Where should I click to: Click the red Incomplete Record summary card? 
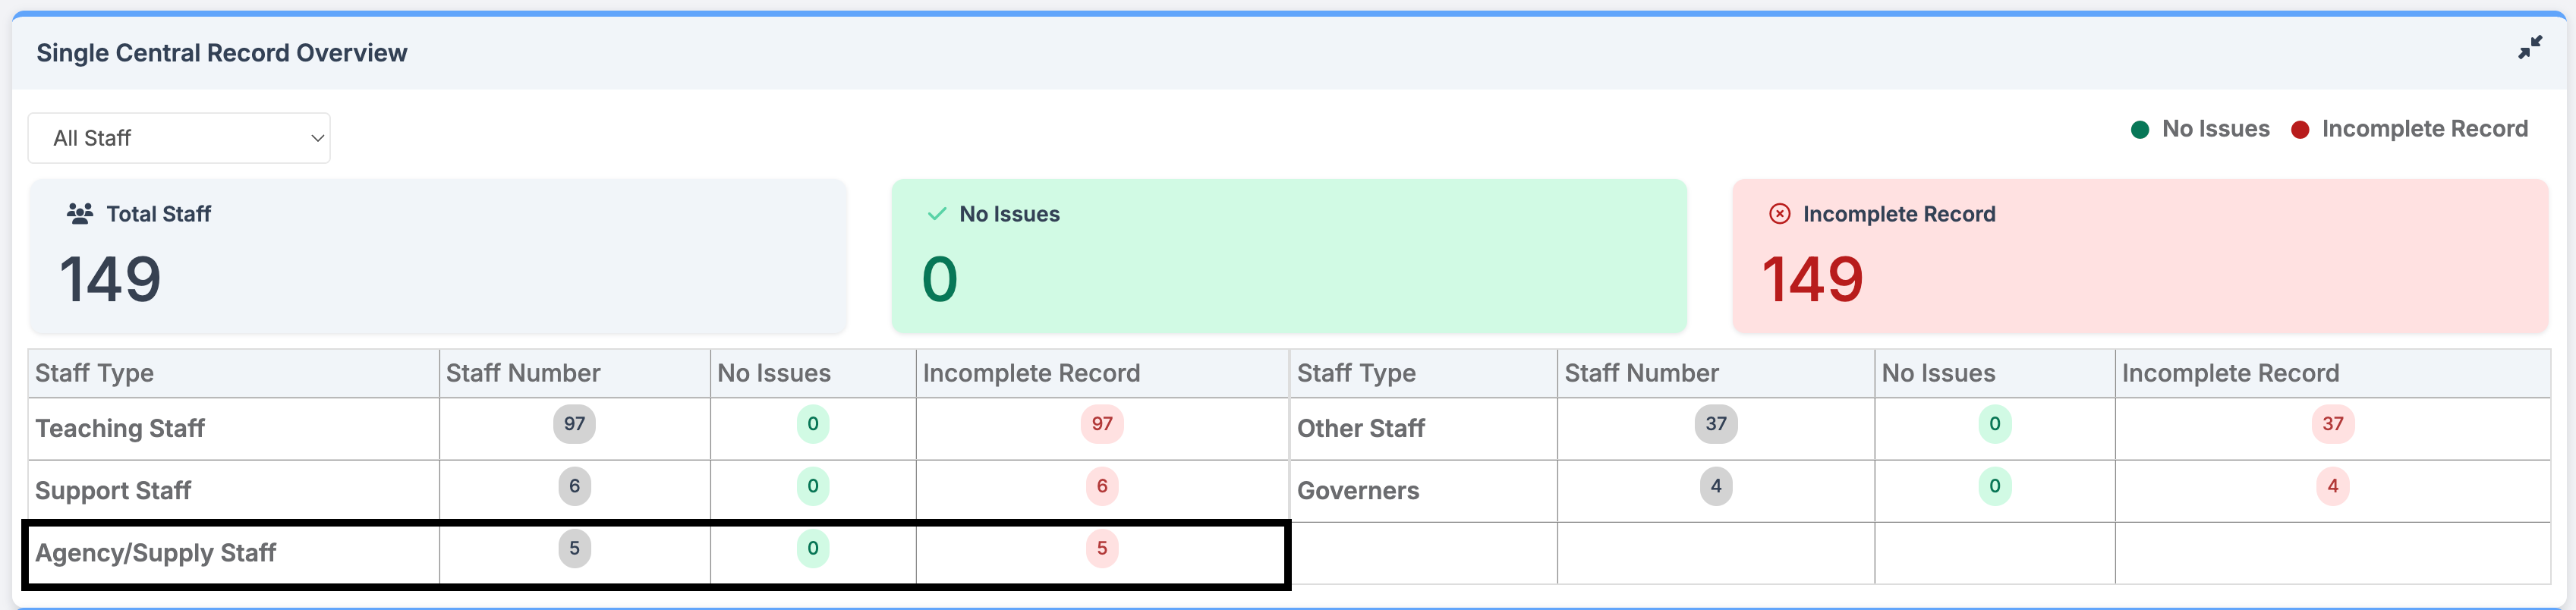point(2140,256)
